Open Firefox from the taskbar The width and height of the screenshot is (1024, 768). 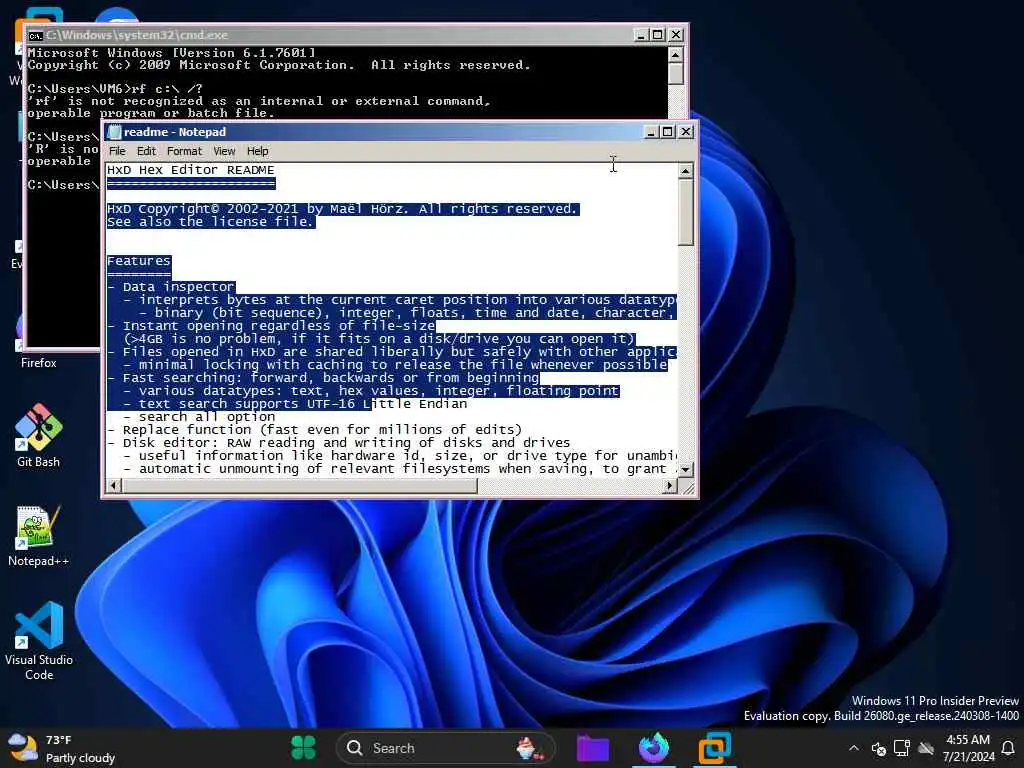654,748
